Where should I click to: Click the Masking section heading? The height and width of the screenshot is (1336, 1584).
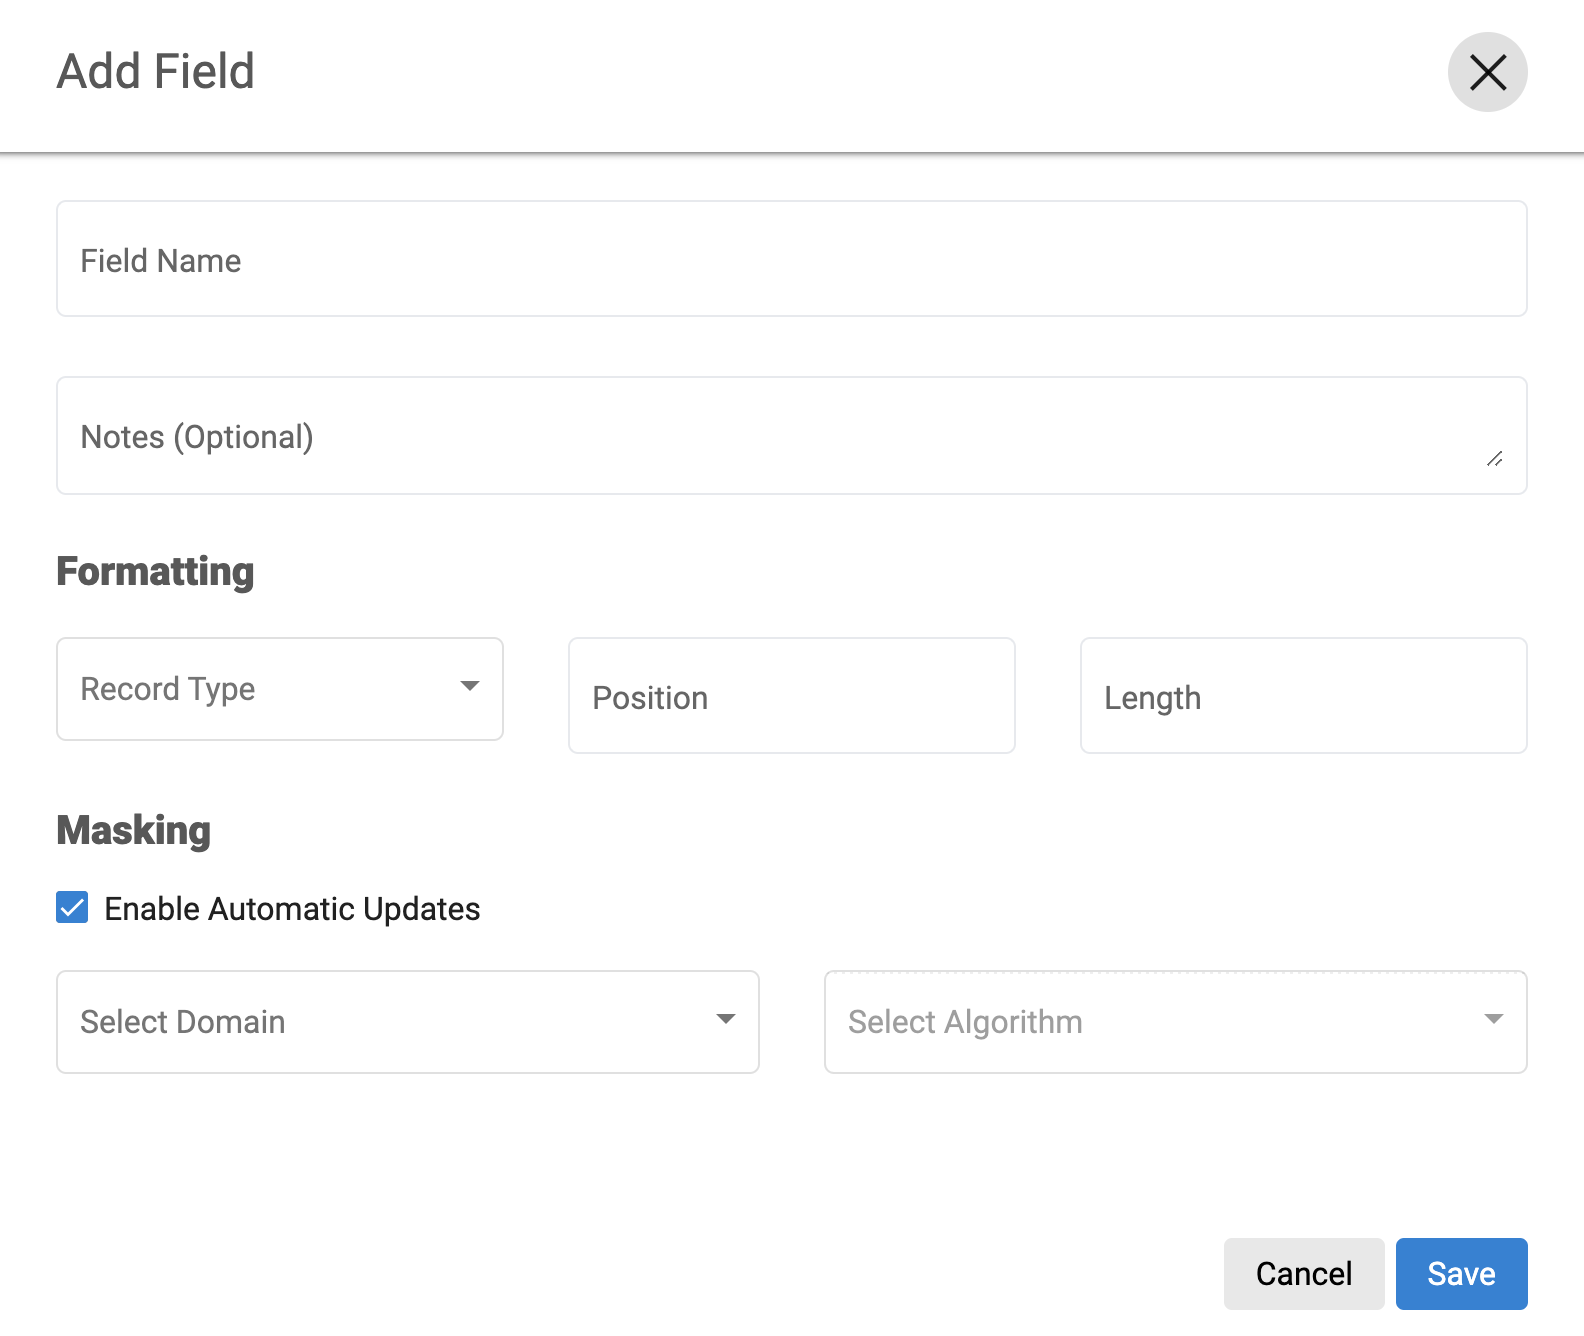(x=133, y=831)
